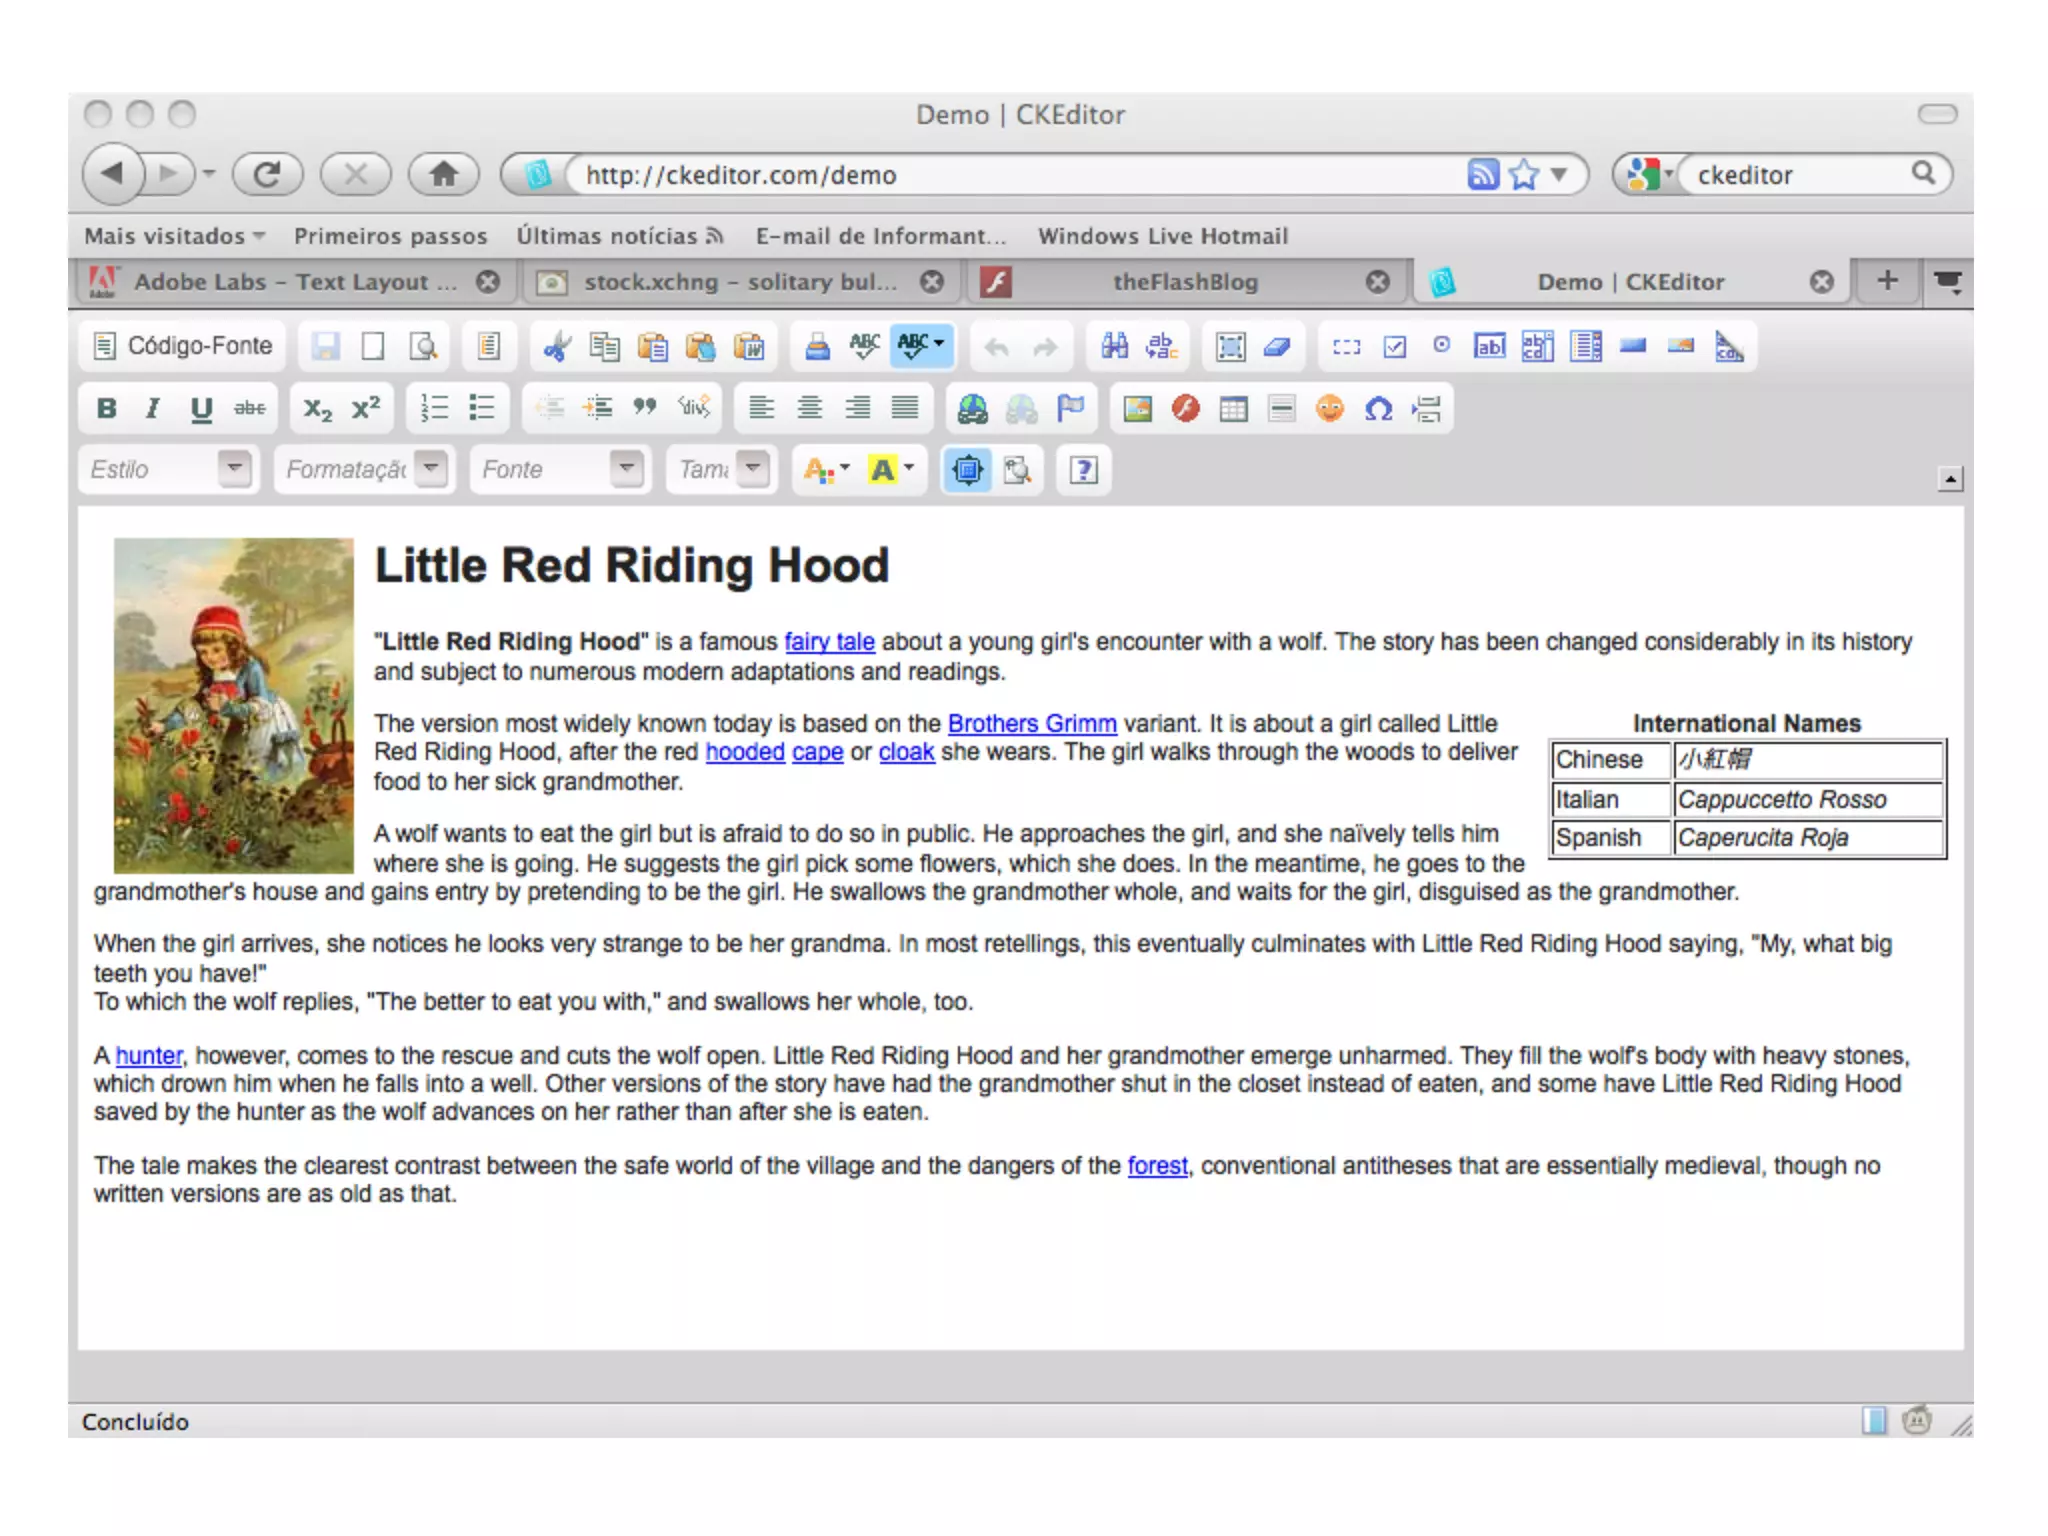The width and height of the screenshot is (2048, 1536).
Task: Toggle Underline formatting
Action: (x=201, y=408)
